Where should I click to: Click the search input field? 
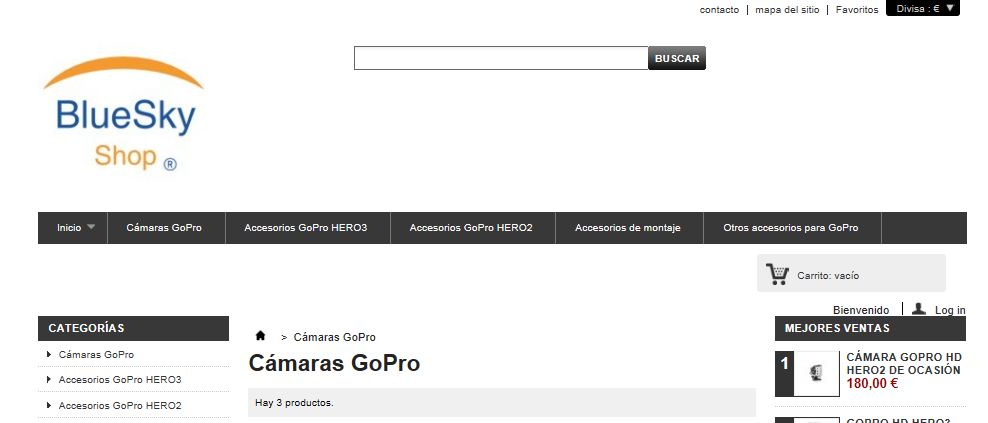501,58
